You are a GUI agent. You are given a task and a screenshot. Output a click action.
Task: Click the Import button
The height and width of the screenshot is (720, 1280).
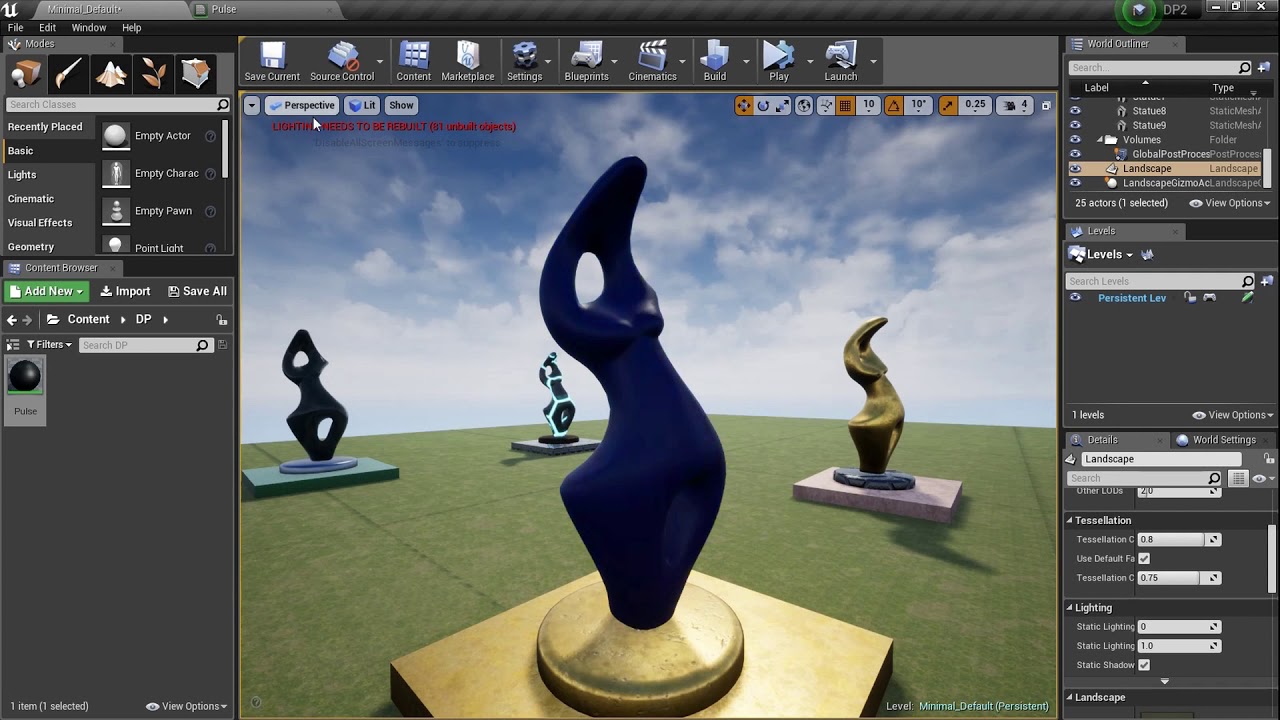[x=125, y=291]
